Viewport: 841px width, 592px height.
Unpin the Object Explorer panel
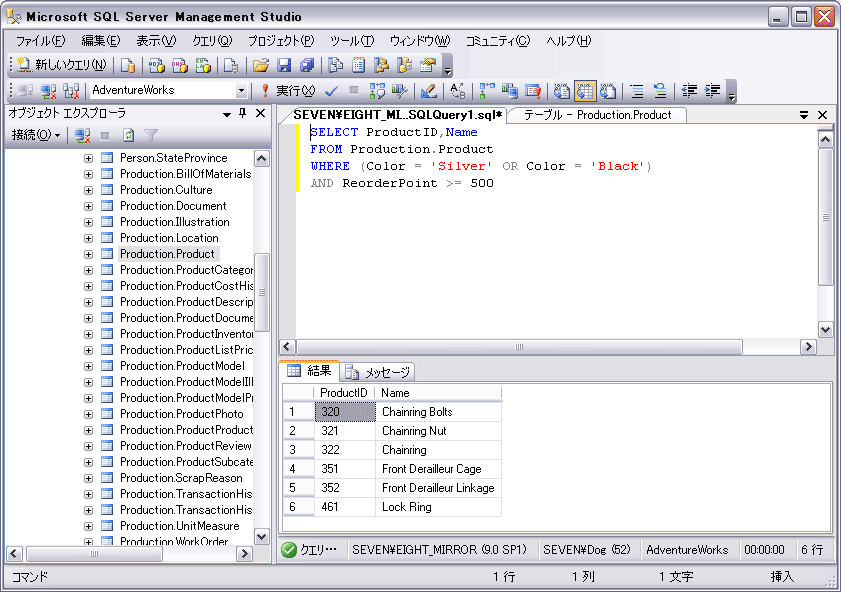coord(242,113)
